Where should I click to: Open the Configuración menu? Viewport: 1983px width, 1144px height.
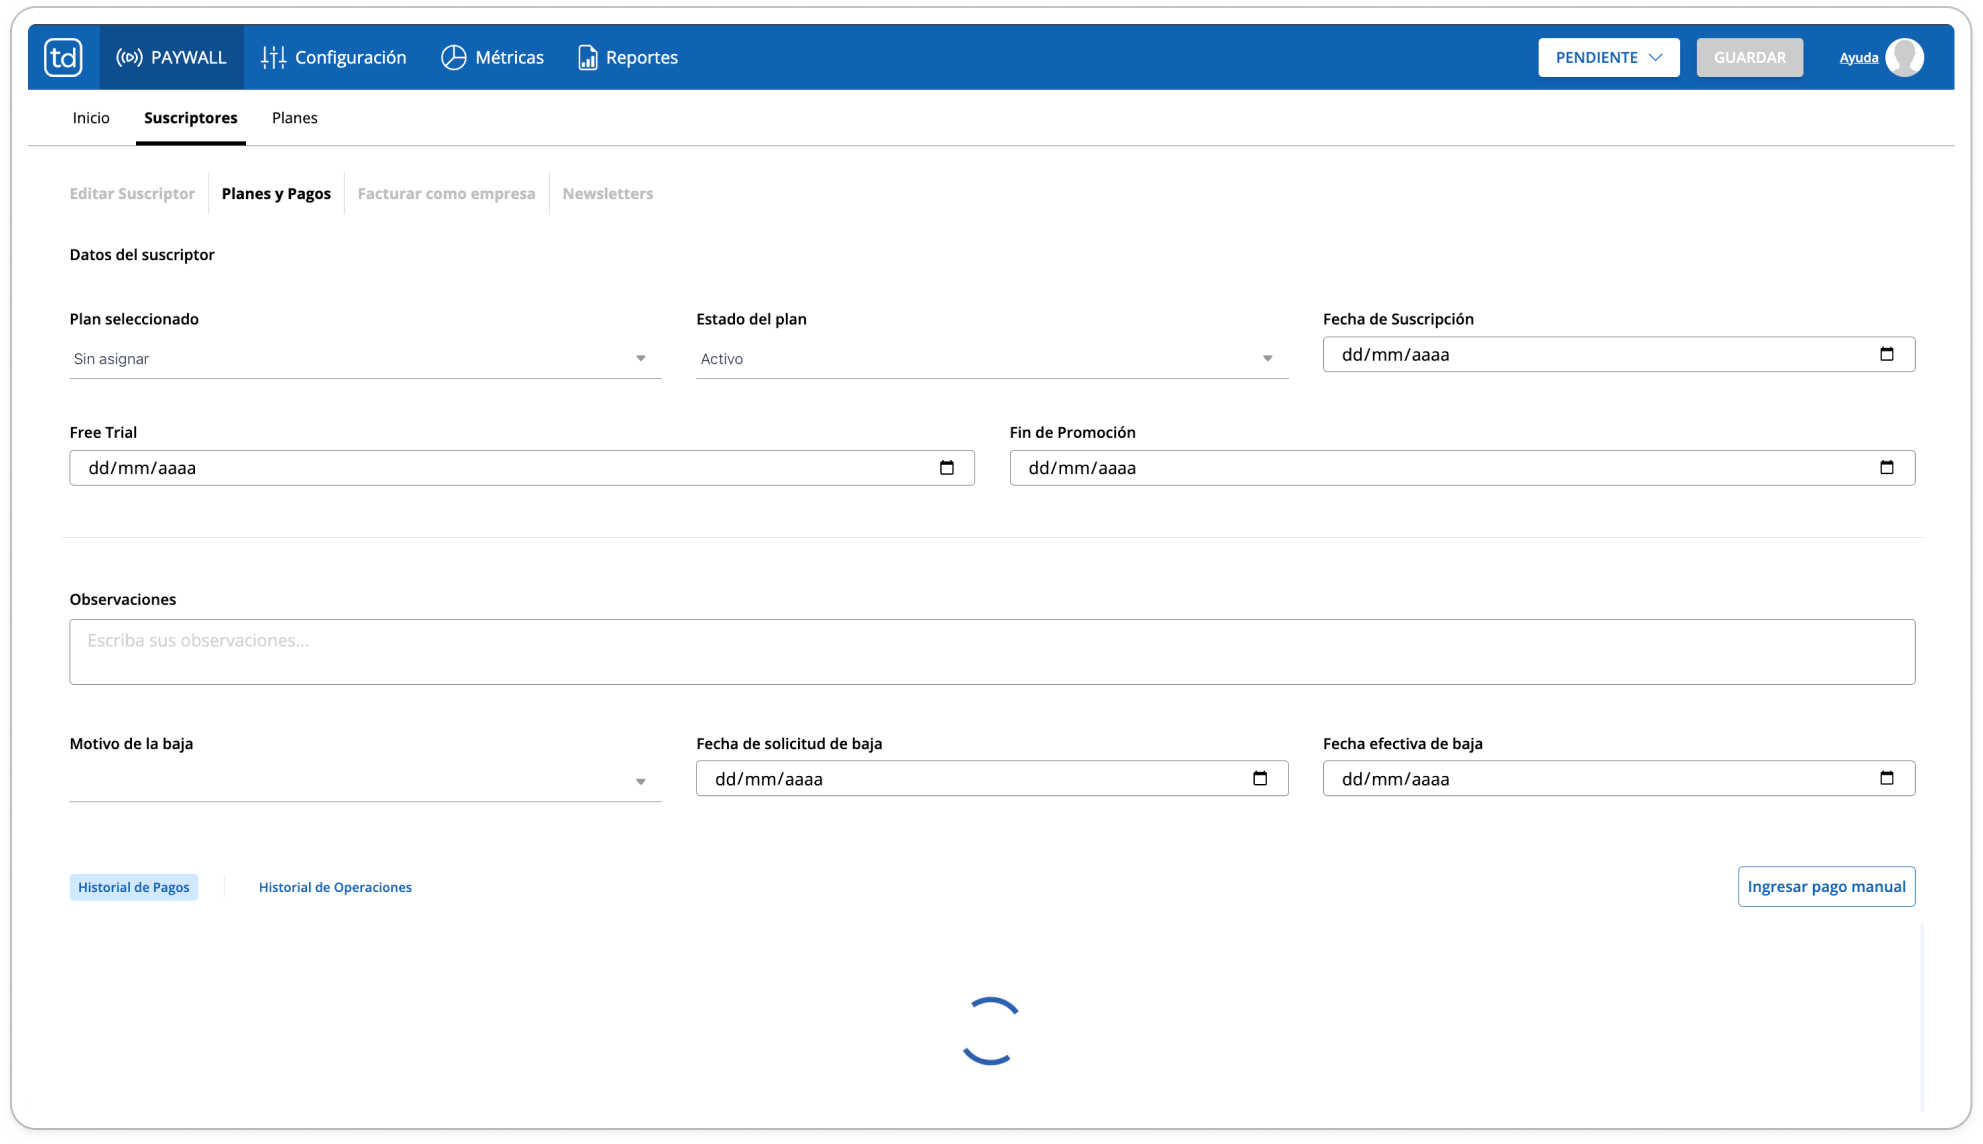[x=334, y=57]
